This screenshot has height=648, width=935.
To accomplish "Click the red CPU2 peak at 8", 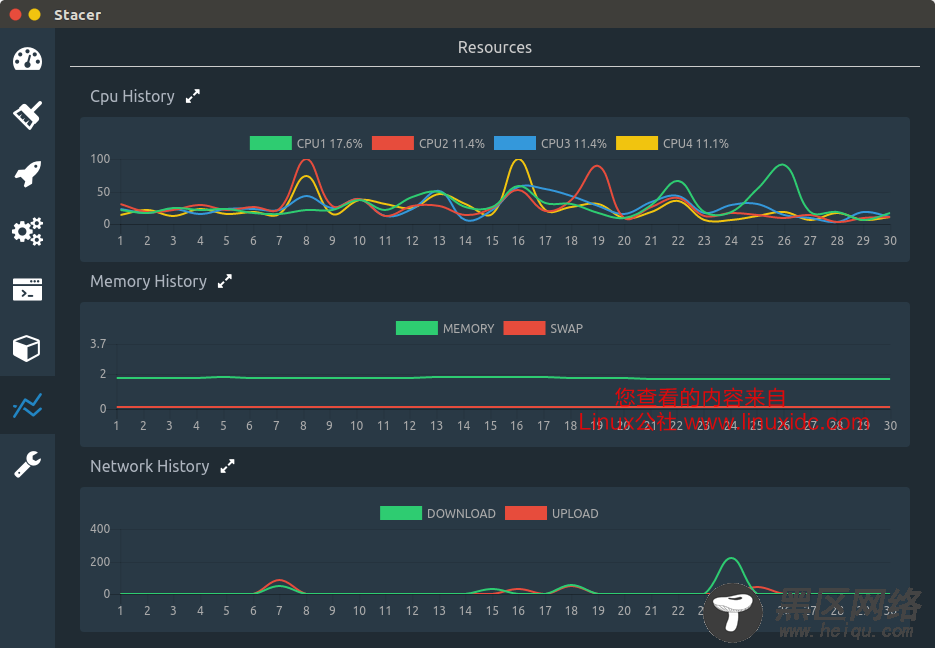I will click(306, 160).
